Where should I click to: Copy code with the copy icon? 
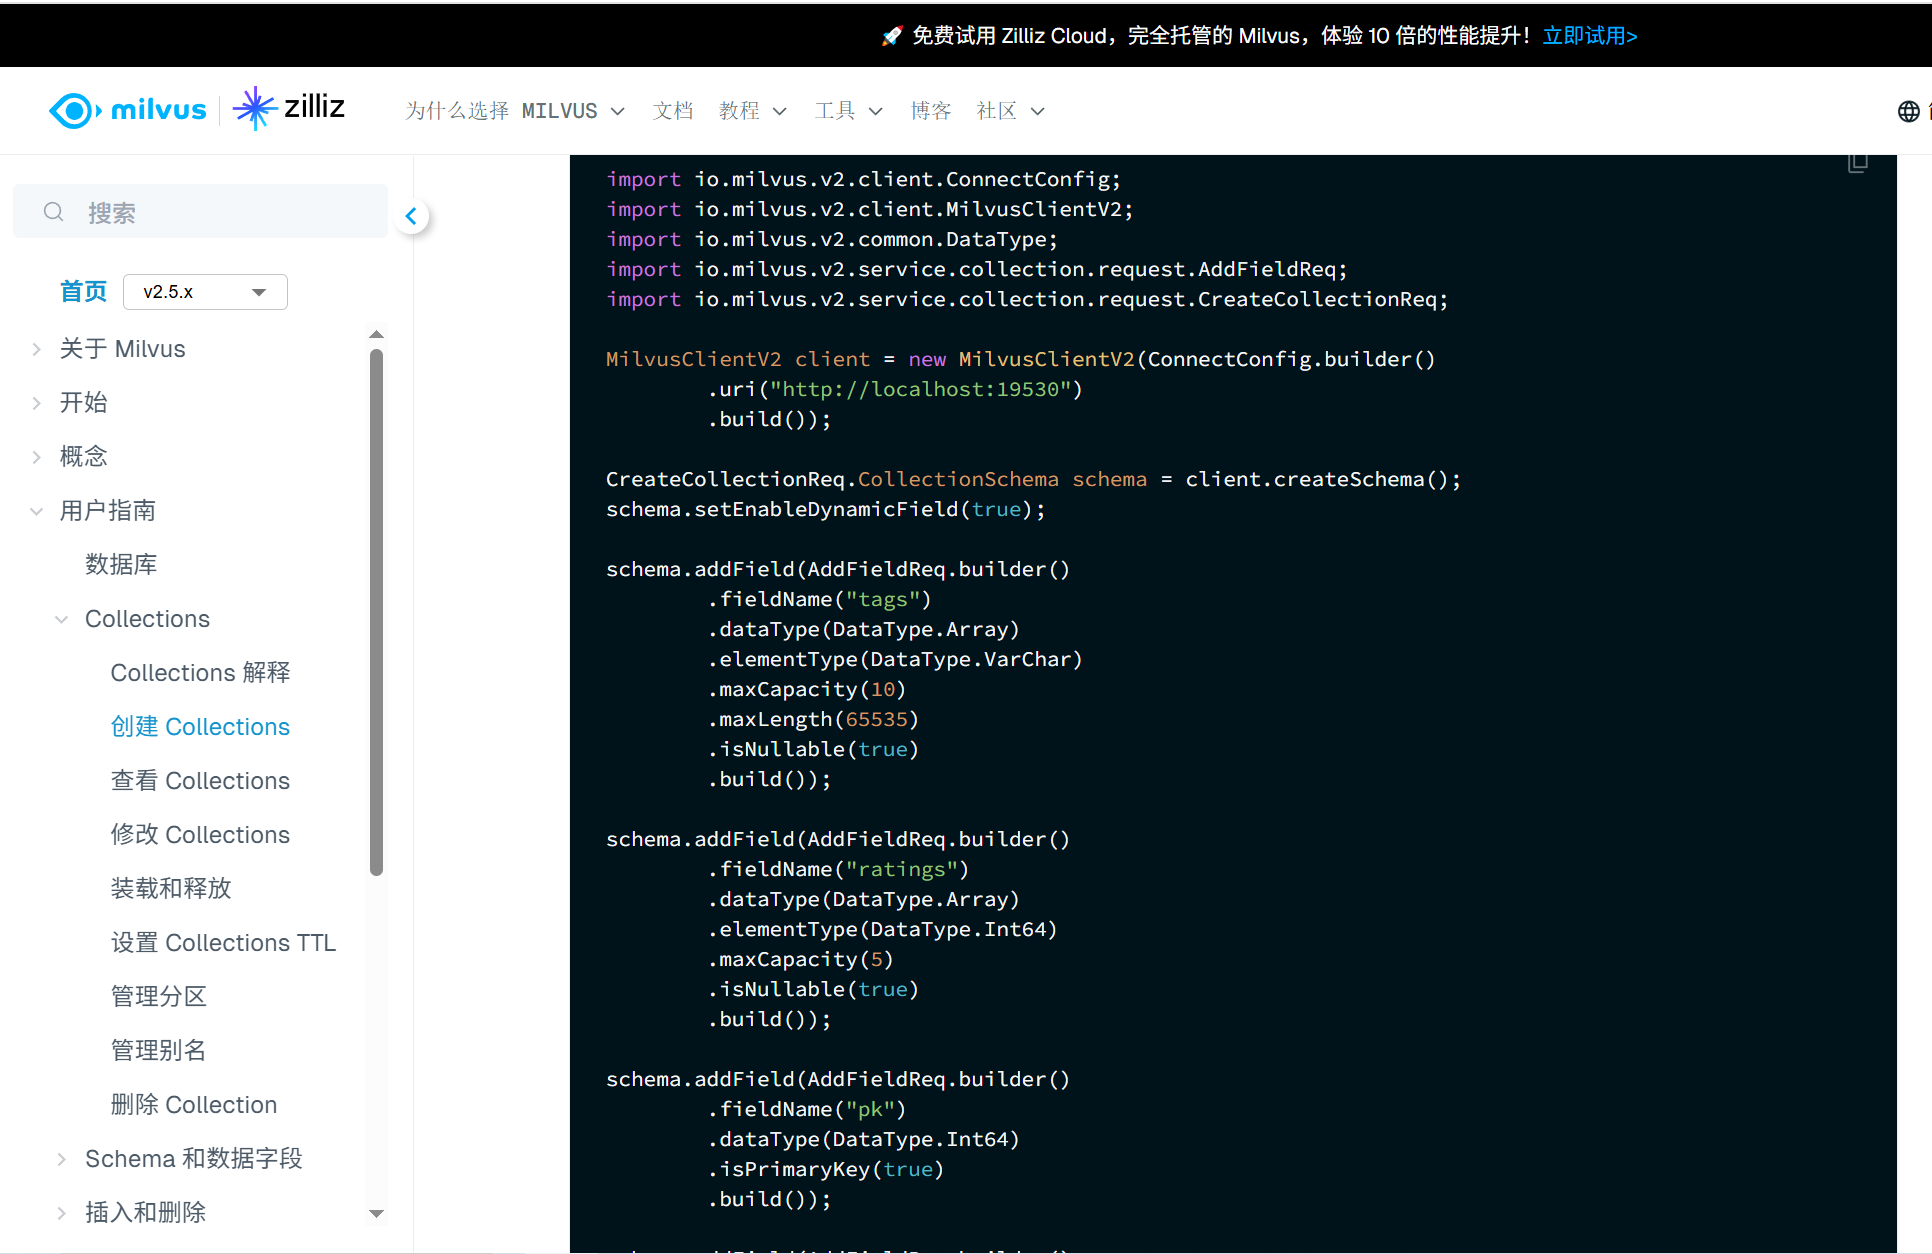tap(1857, 163)
